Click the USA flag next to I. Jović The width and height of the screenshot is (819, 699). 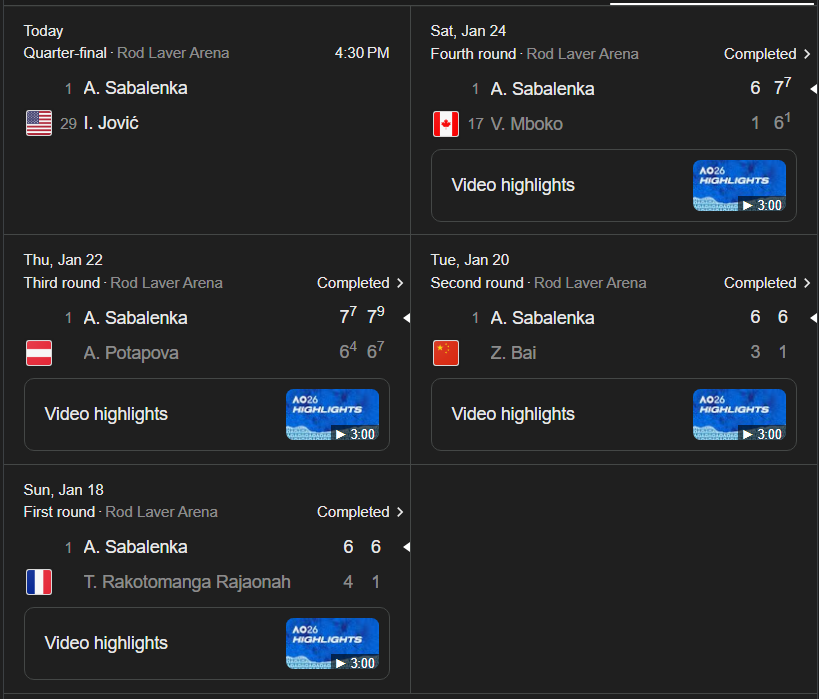coord(38,124)
